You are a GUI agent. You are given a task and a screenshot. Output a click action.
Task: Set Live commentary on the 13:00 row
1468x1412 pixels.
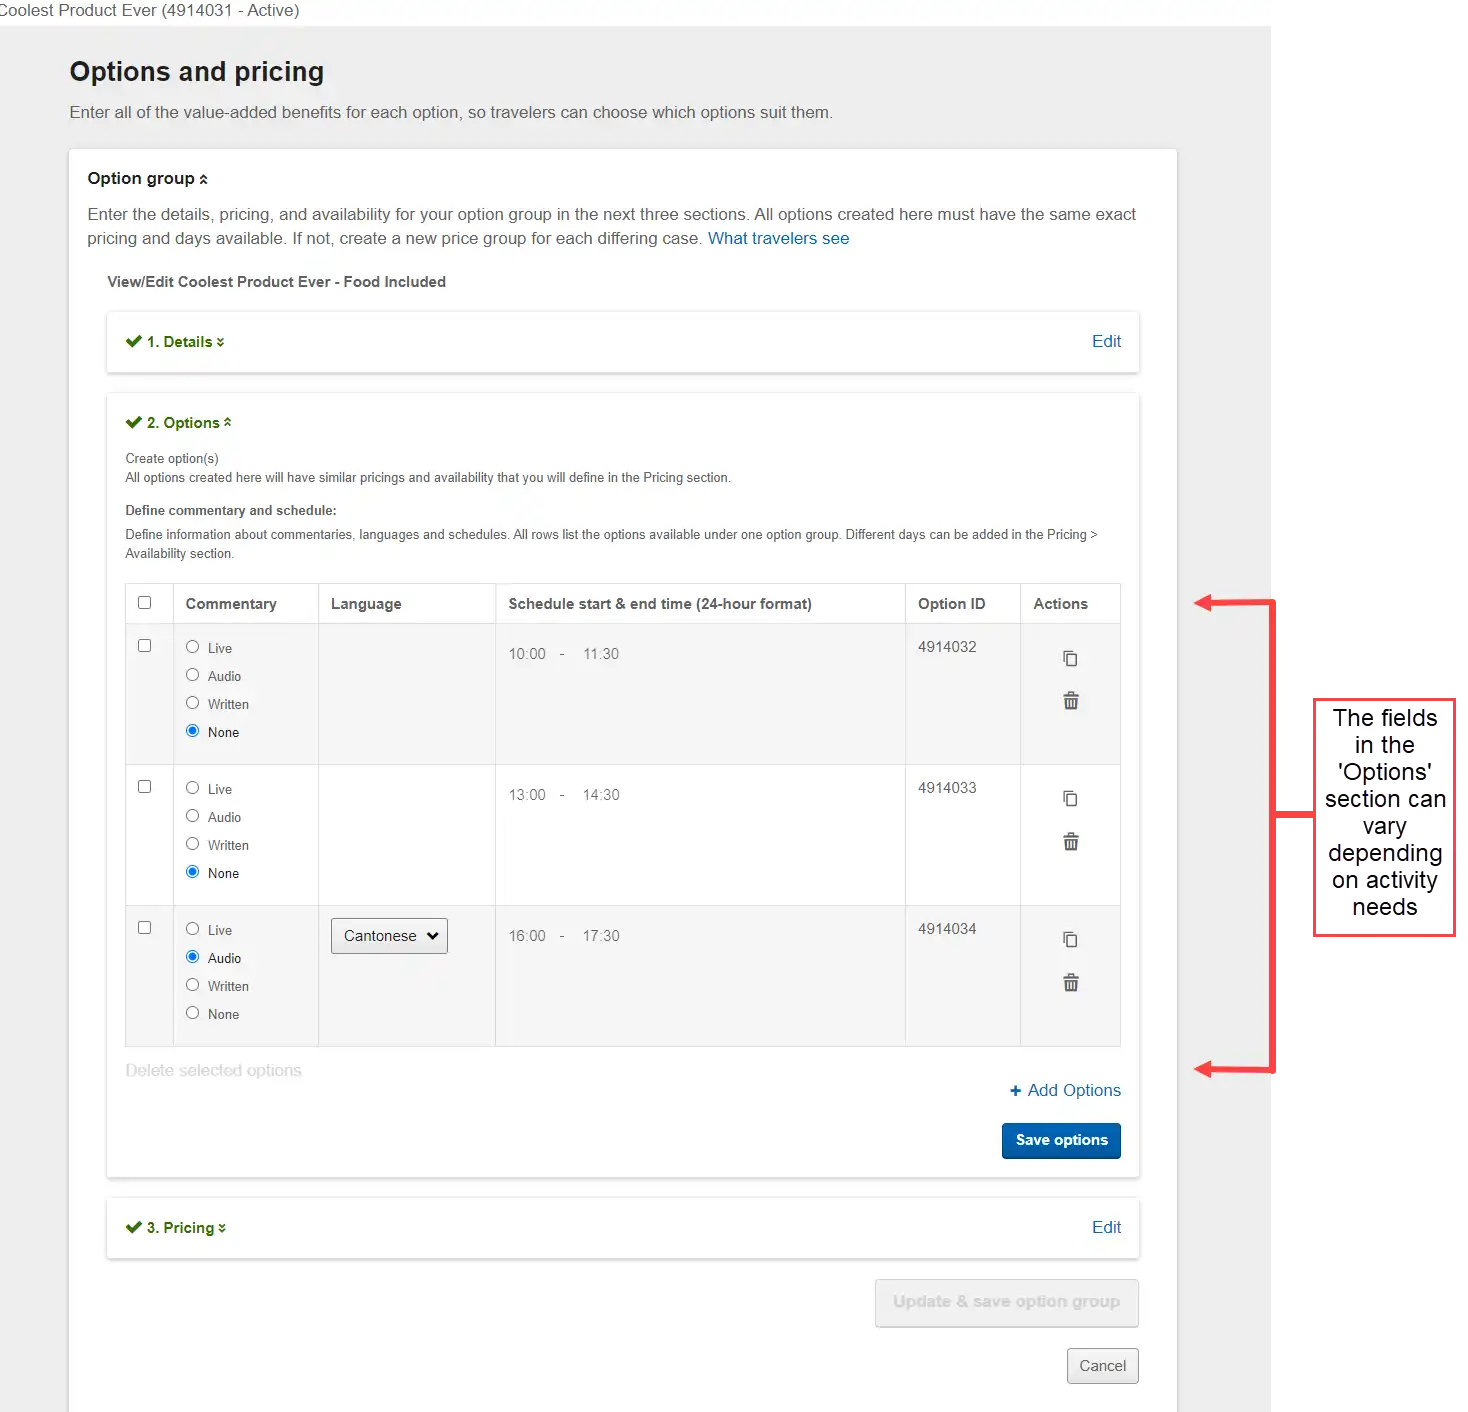pyautogui.click(x=192, y=788)
